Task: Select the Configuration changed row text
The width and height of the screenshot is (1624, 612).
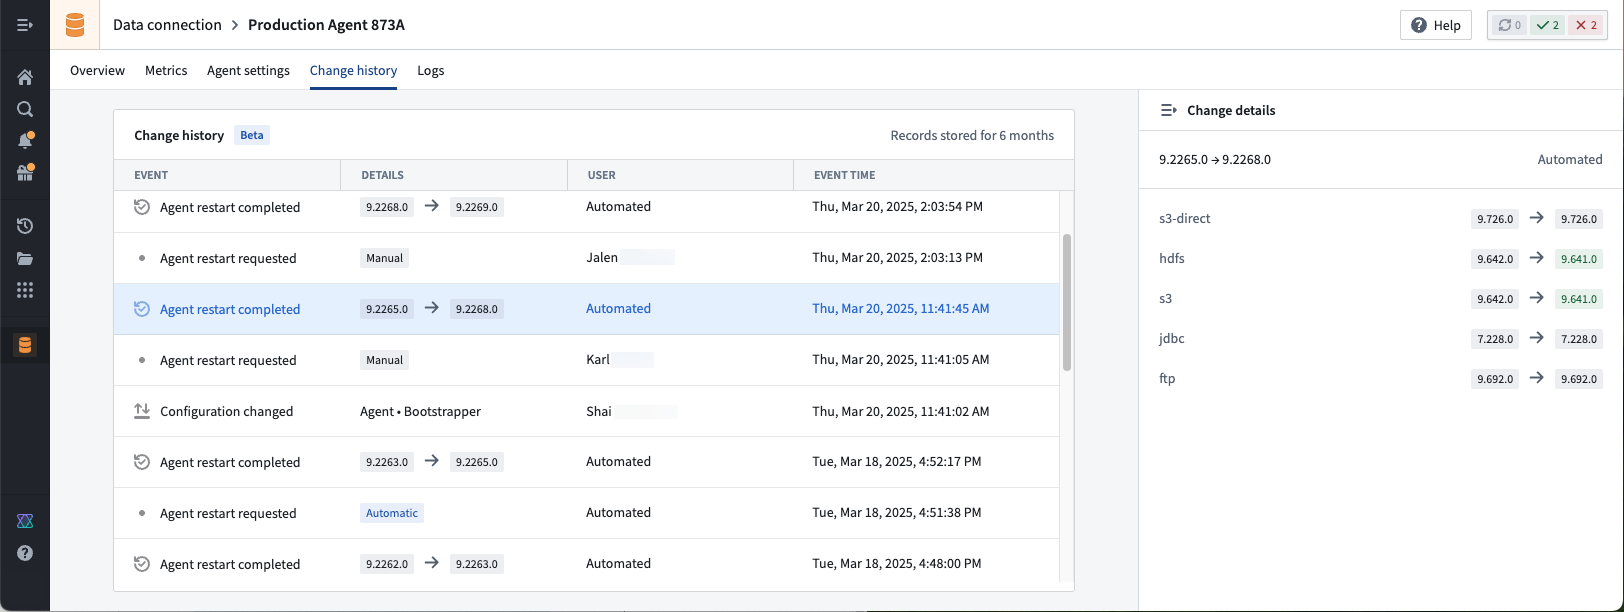Action: (227, 411)
